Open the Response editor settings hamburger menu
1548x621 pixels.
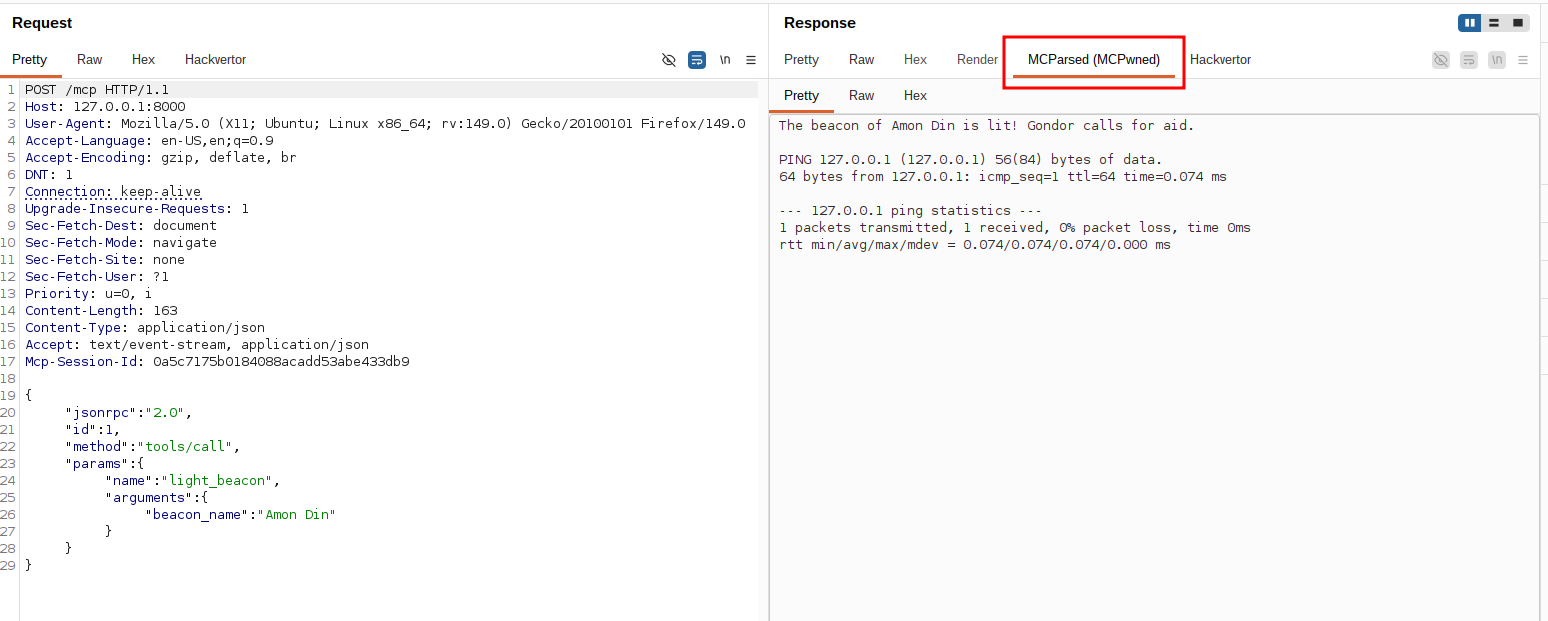click(1524, 60)
